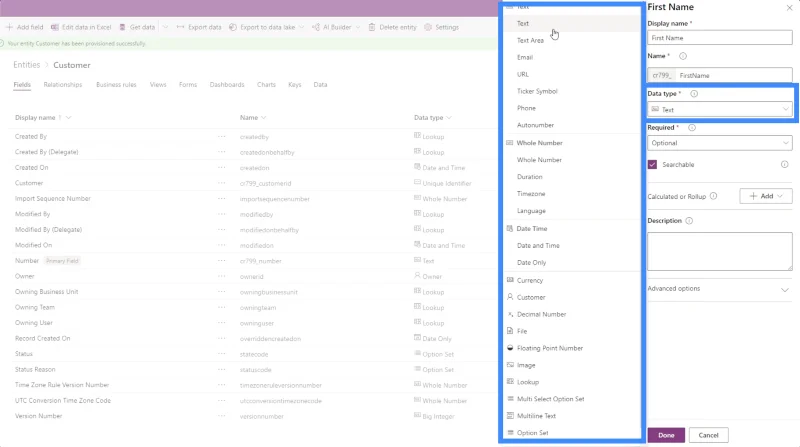Toggle the Searchable checkbox
The image size is (800, 447).
click(652, 164)
